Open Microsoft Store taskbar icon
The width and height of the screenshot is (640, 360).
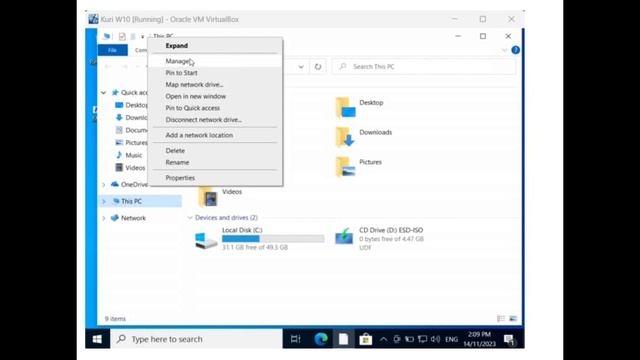point(366,339)
